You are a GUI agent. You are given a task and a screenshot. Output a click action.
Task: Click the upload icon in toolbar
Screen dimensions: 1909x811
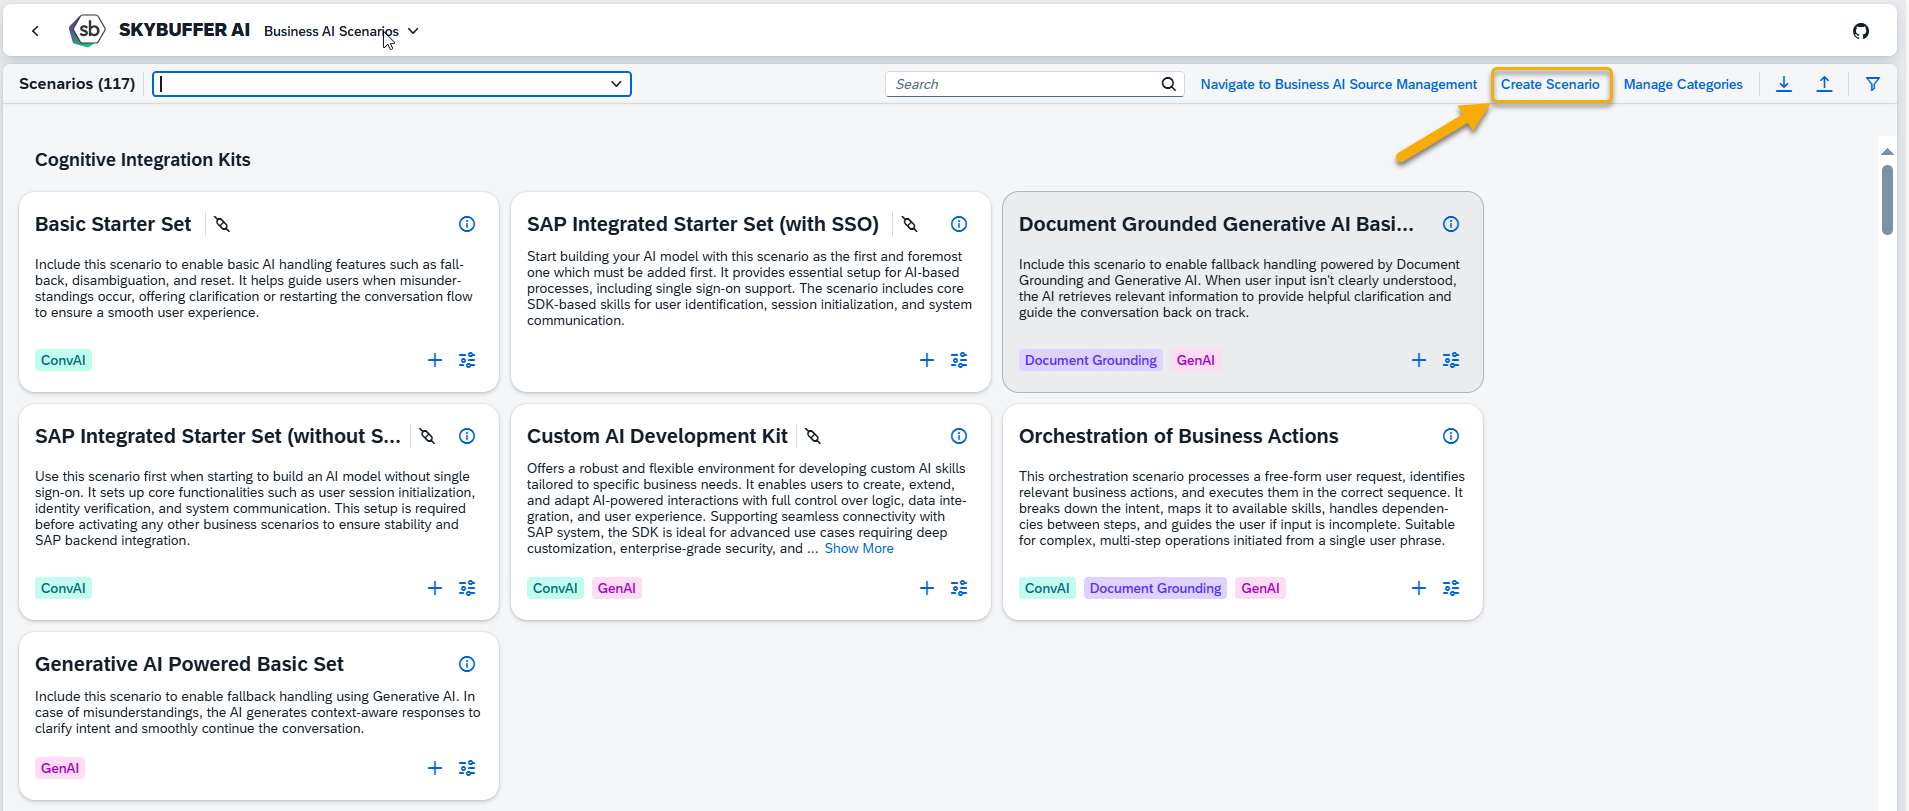[1824, 84]
